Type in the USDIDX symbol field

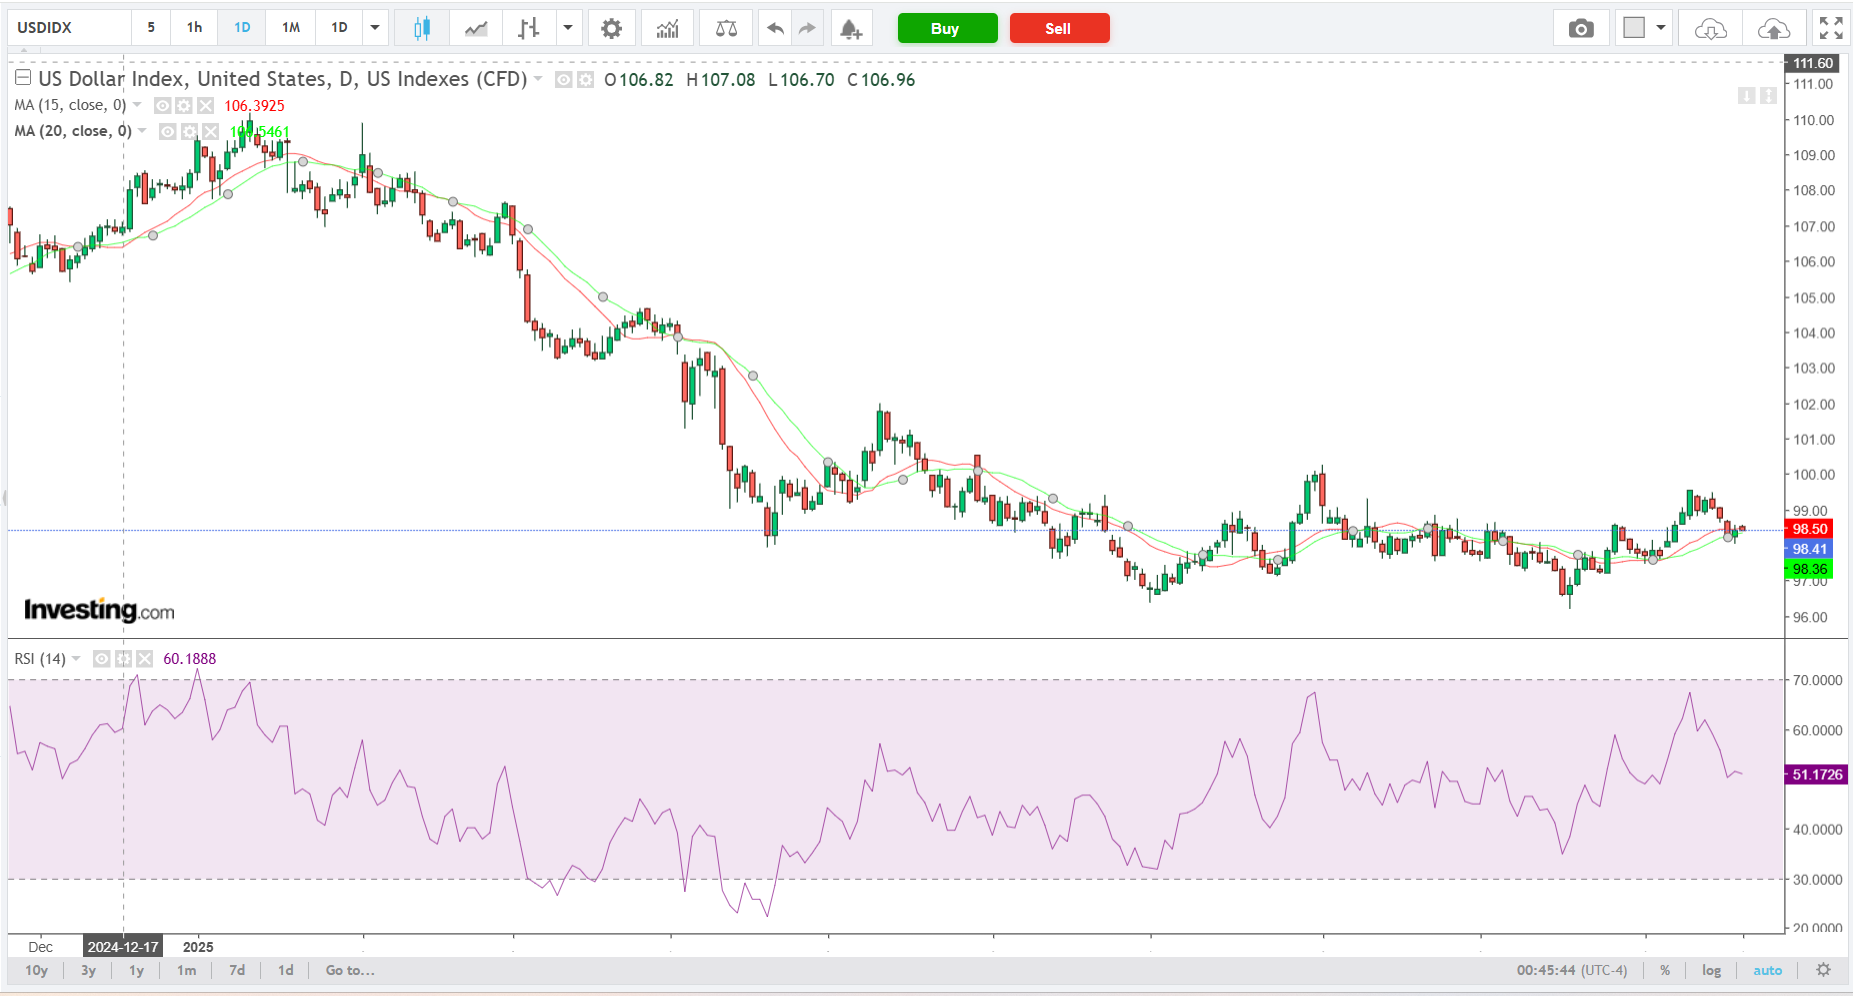tap(68, 28)
